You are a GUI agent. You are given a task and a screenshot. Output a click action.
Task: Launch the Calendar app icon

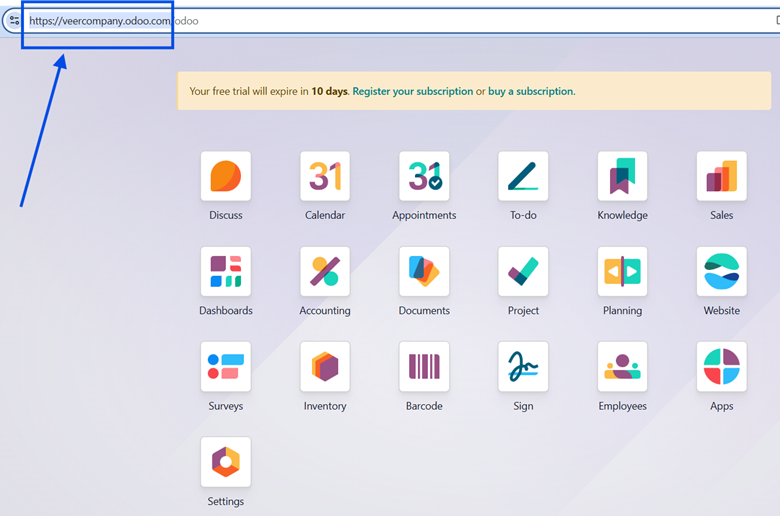[325, 177]
